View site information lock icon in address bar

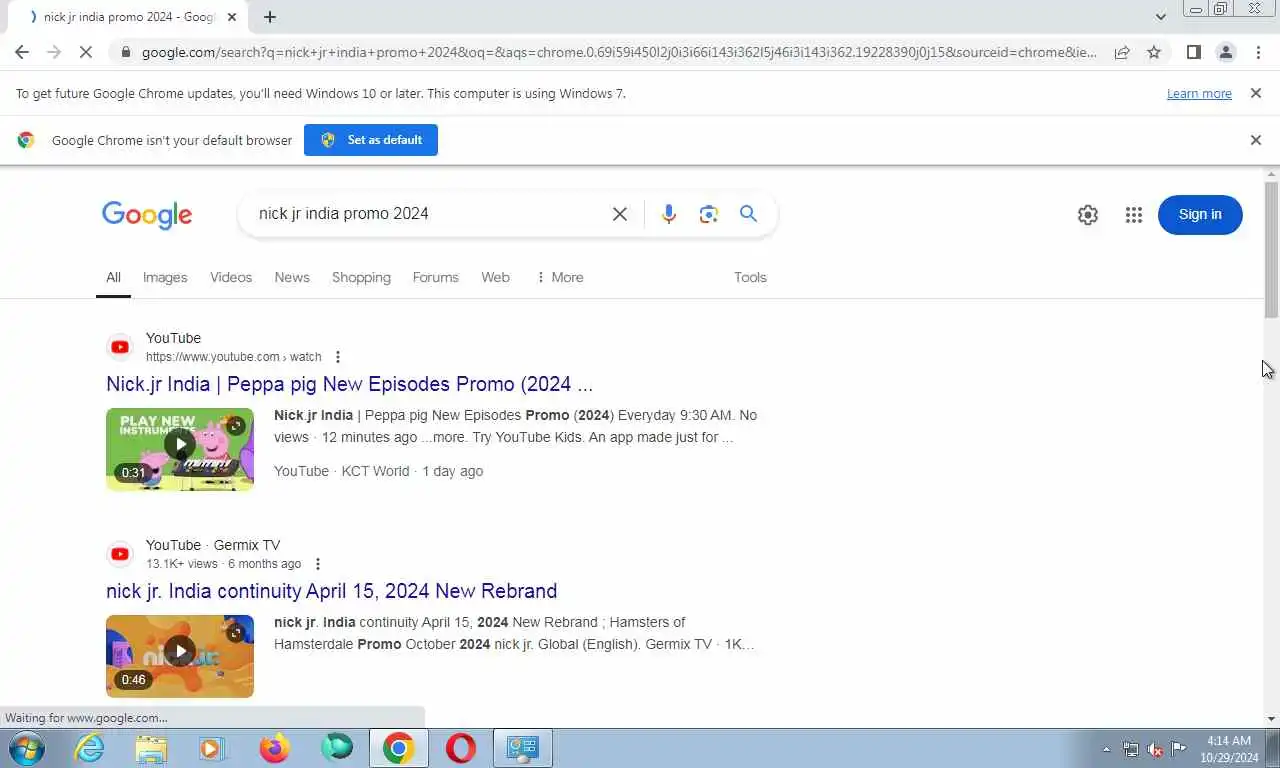pos(125,52)
